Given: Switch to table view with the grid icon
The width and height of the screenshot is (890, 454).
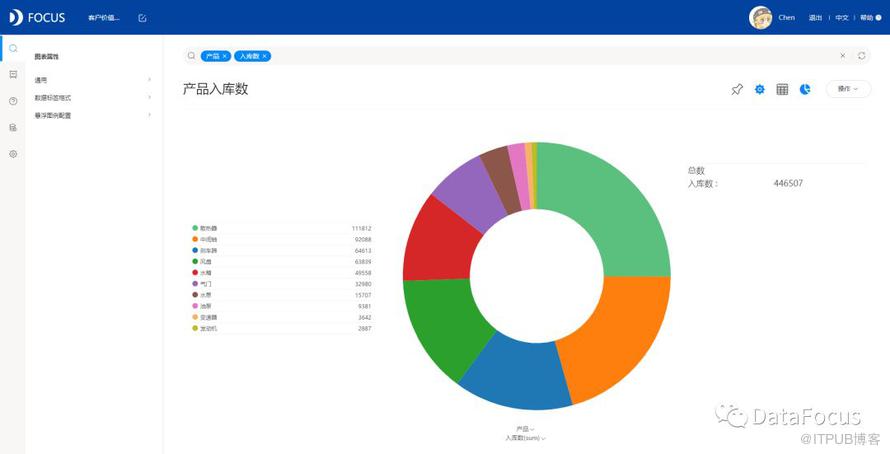Looking at the screenshot, I should point(782,89).
